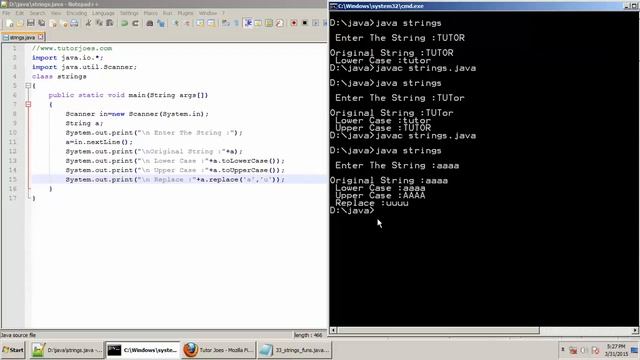Screen dimensions: 640x360
Task: Toggle synchronized vertical scrolling icon
Action: 200,23
